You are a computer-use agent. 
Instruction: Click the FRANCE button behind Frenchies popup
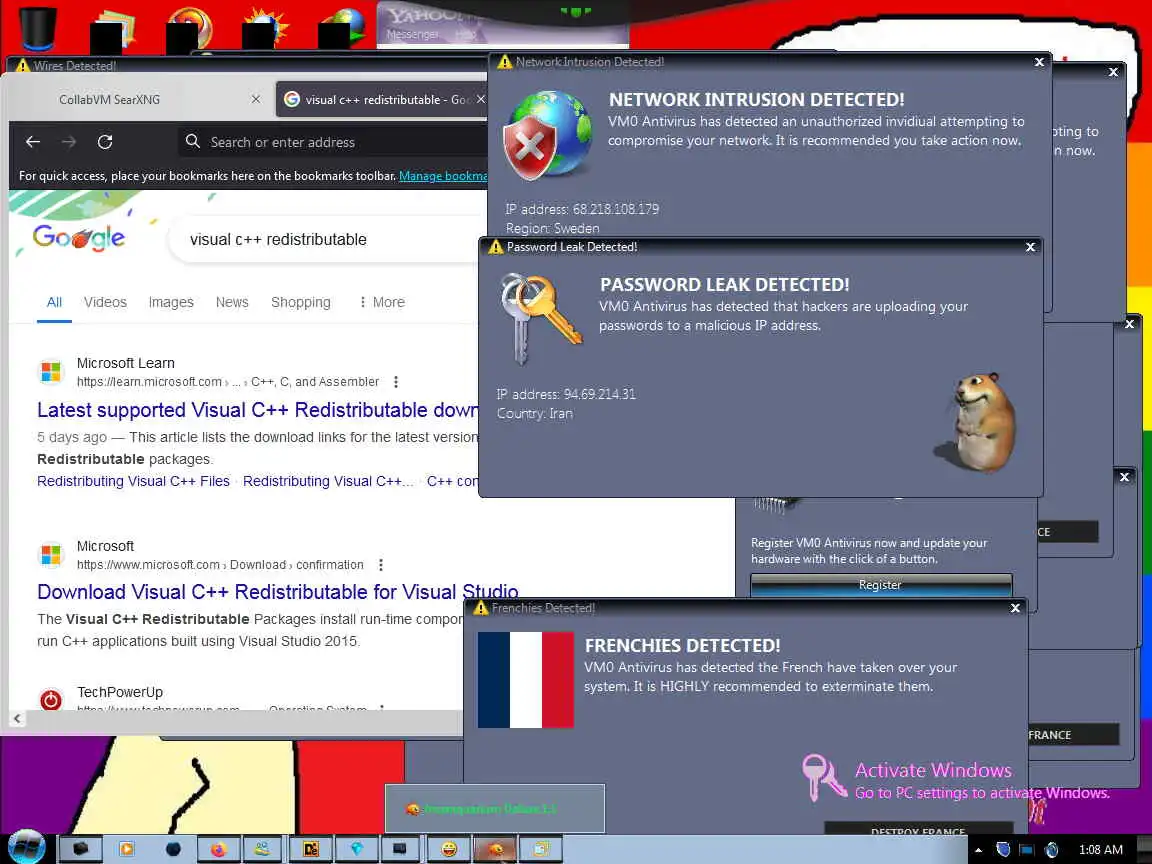[x=1074, y=735]
